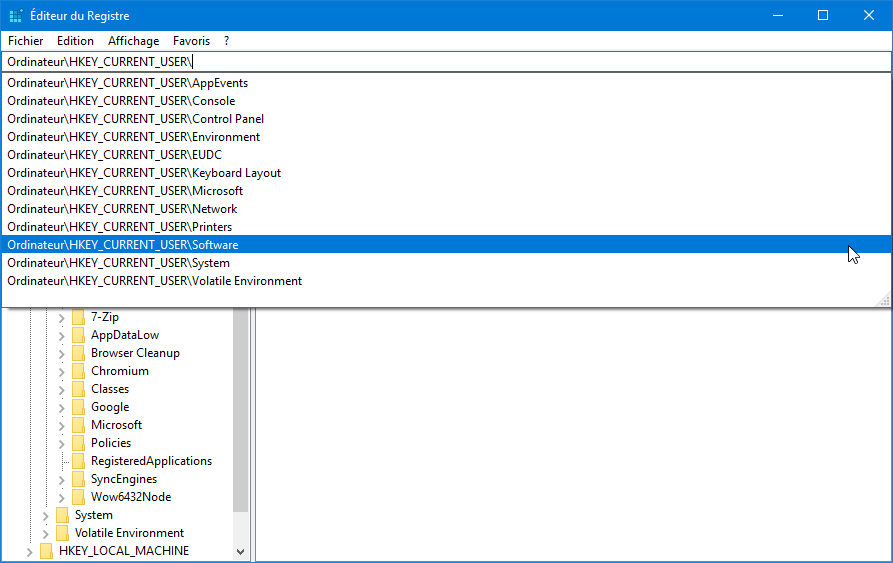The image size is (893, 563).
Task: Click the Classes folder icon
Action: pyautogui.click(x=79, y=389)
